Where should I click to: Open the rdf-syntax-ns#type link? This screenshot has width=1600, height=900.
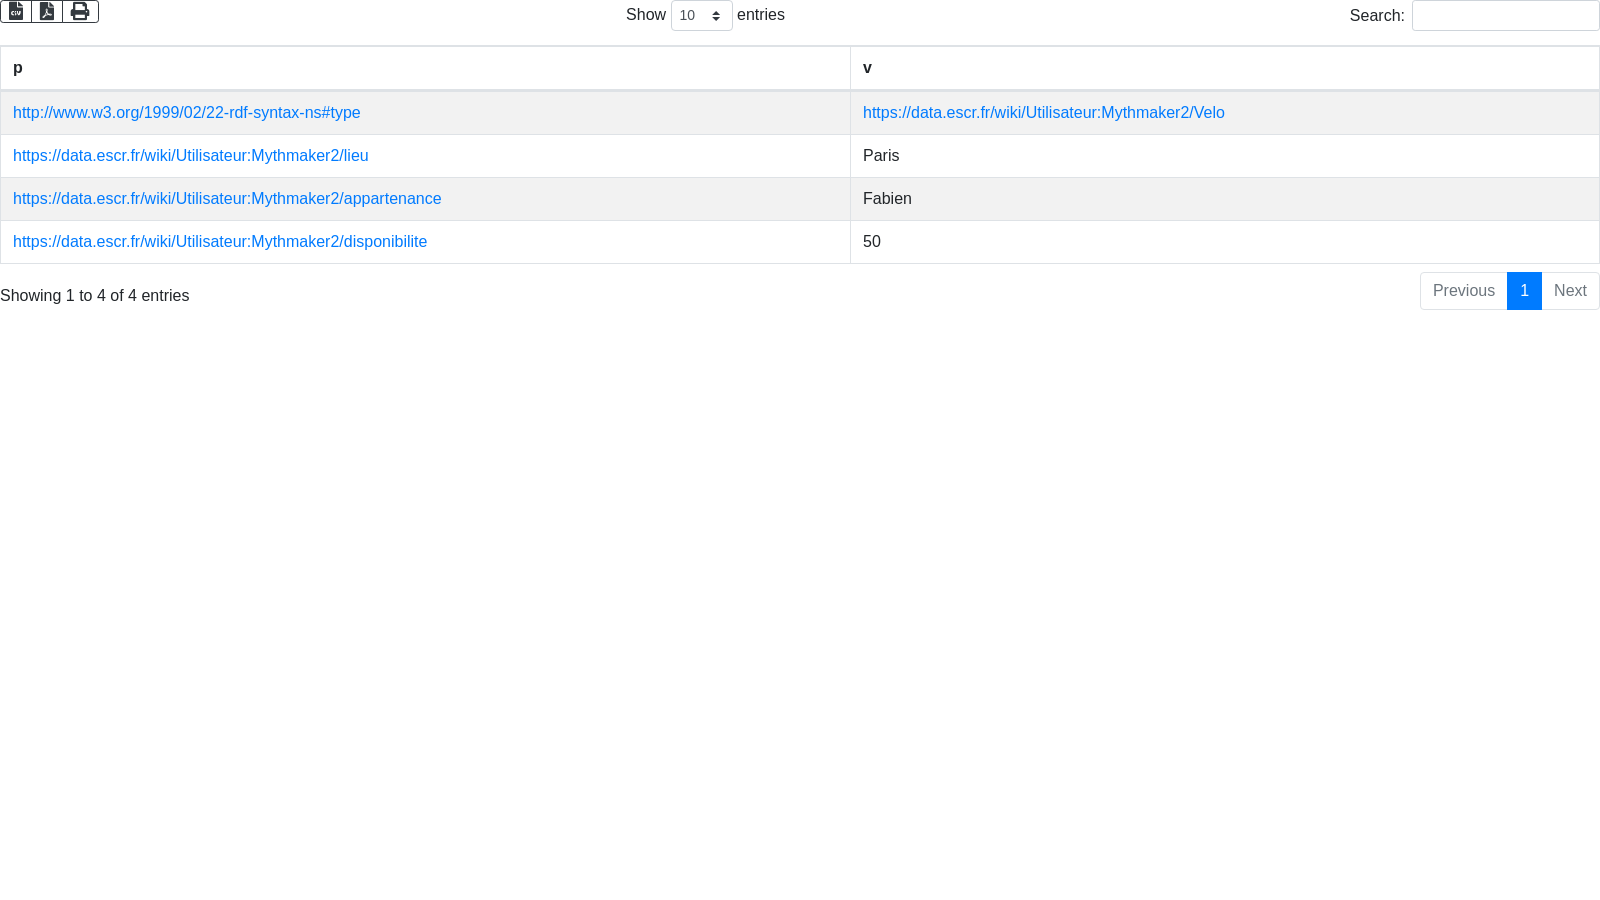click(x=187, y=113)
